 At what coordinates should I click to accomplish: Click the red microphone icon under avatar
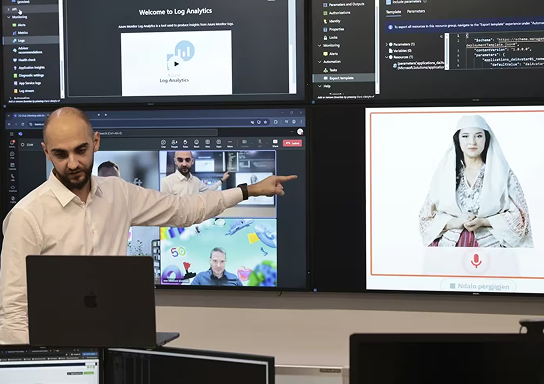point(476,261)
